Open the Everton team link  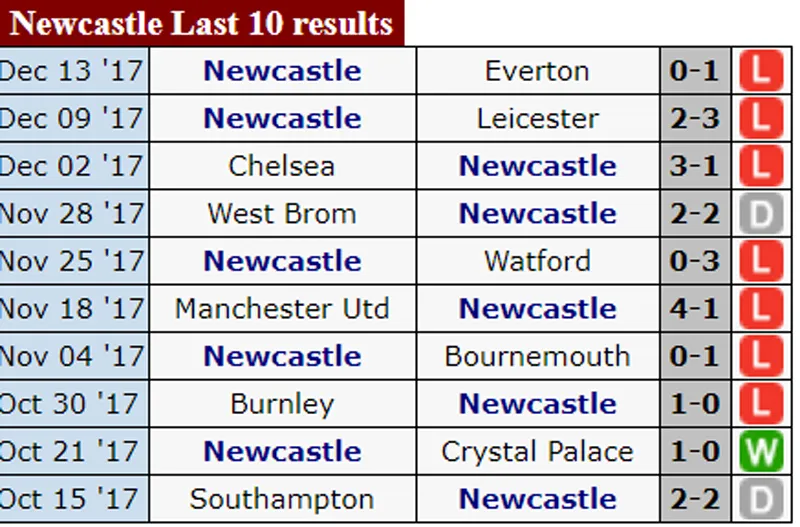click(x=537, y=71)
